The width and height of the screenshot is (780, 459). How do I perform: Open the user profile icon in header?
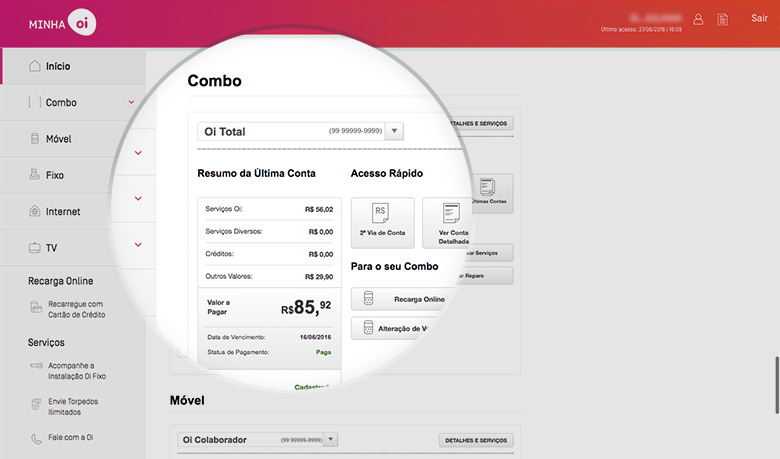point(698,19)
